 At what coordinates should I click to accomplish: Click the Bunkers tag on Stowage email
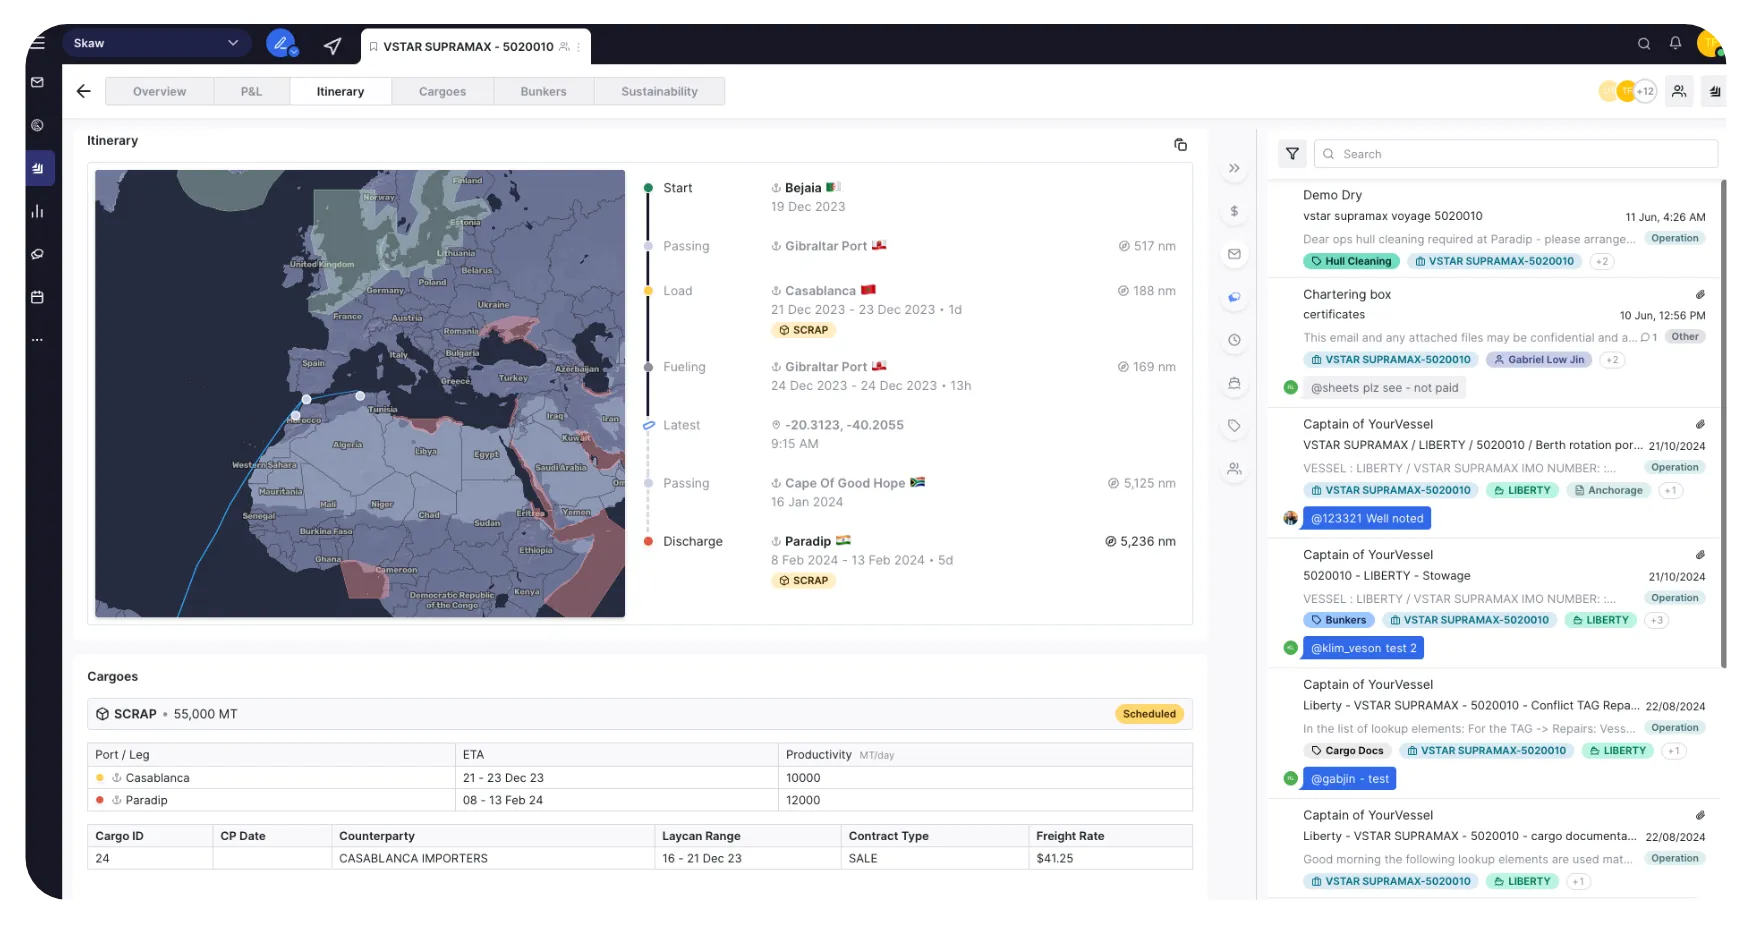click(1339, 620)
